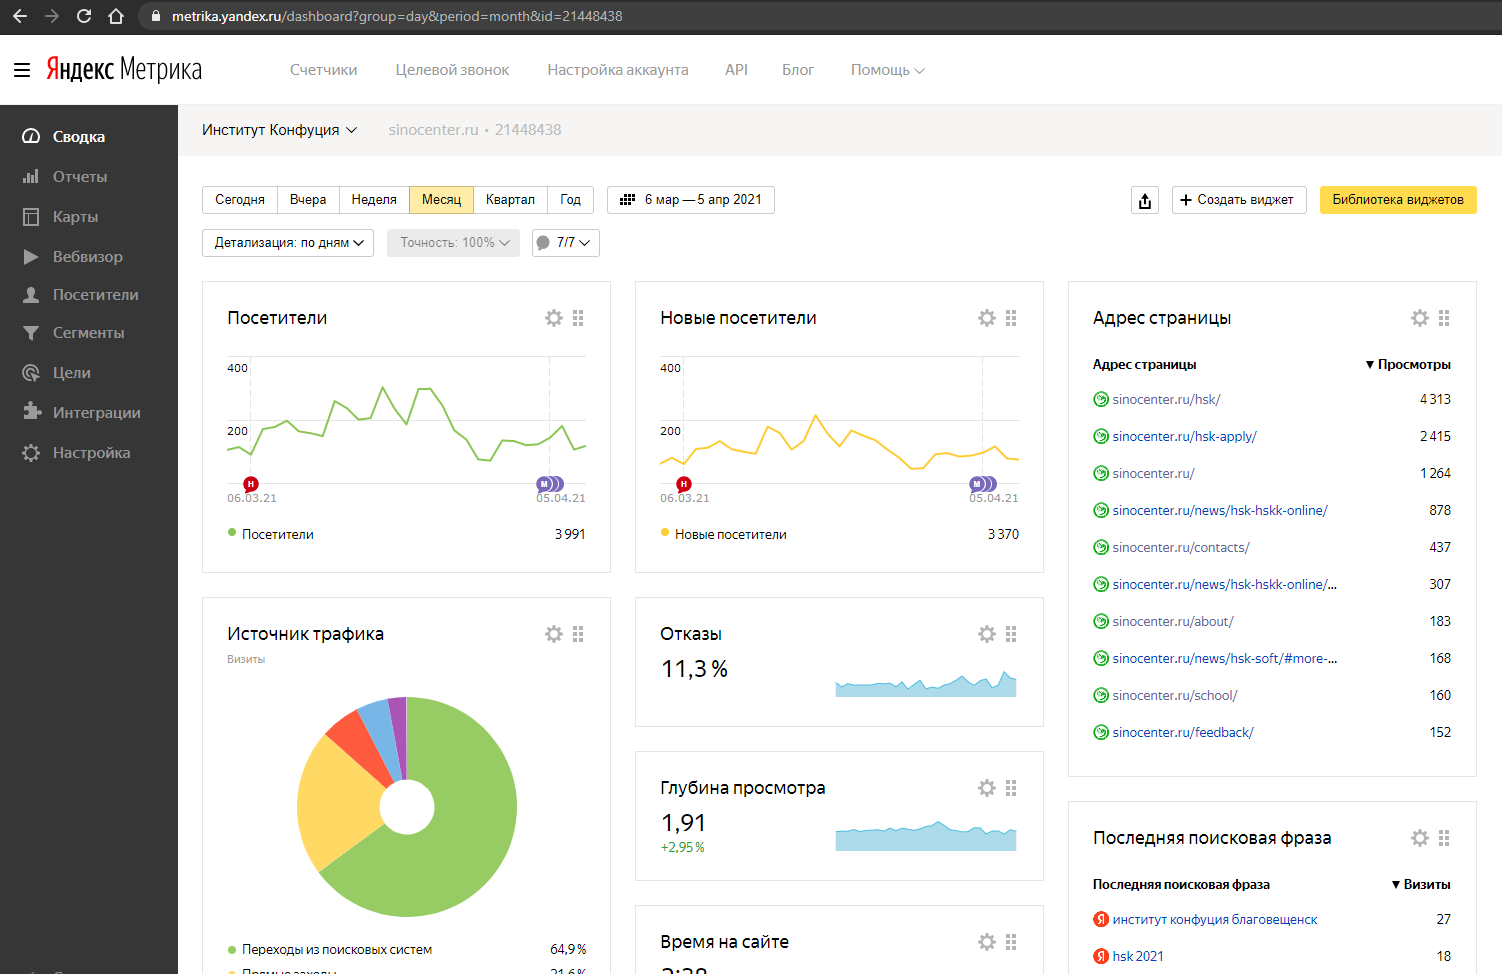Open settings gear on Отказы widget
The image size is (1502, 974).
click(x=987, y=634)
